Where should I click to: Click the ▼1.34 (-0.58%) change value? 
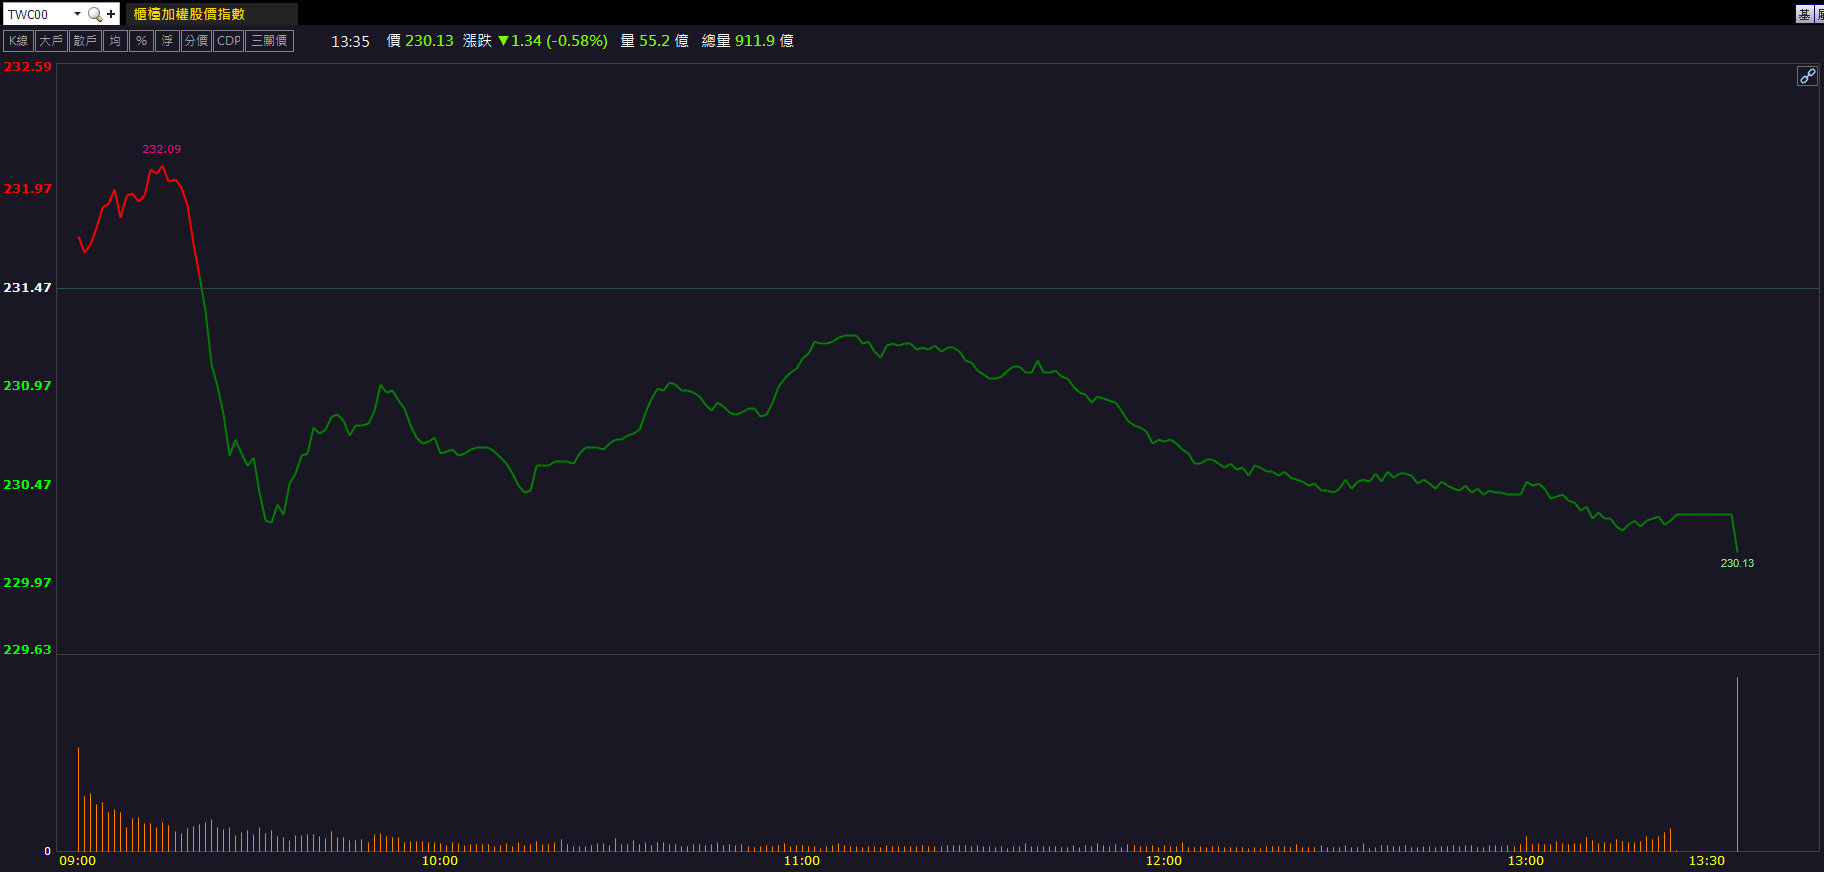pos(553,41)
